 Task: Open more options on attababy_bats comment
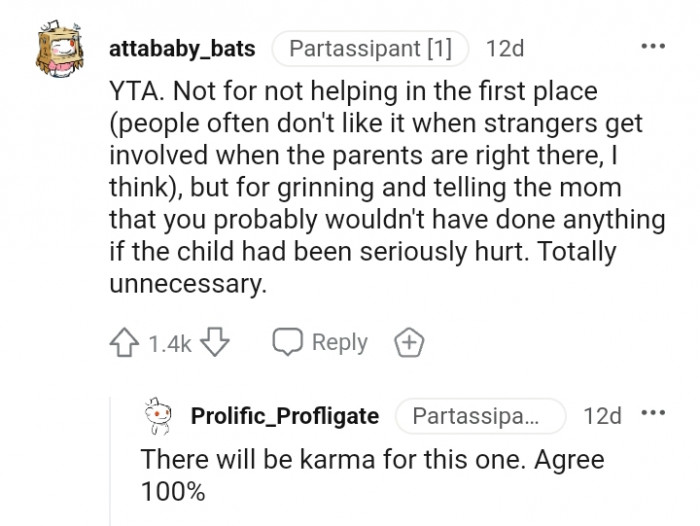coord(652,48)
